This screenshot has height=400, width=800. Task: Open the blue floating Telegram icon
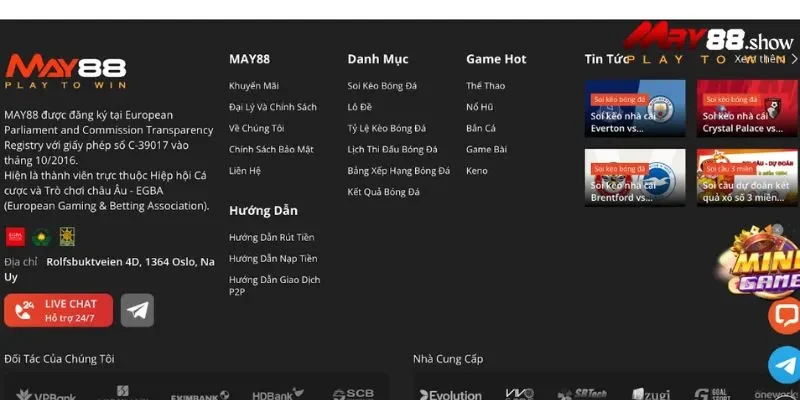coord(785,364)
